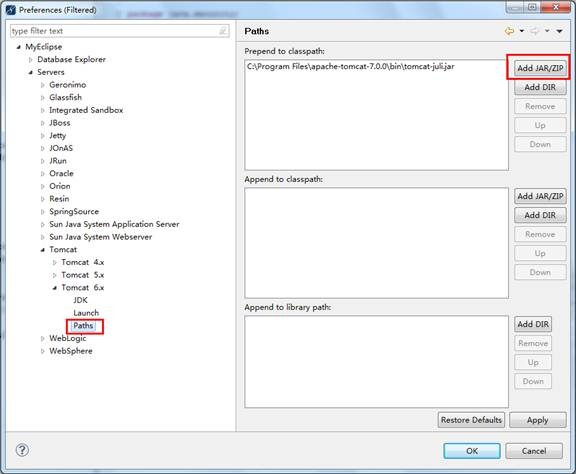The height and width of the screenshot is (474, 576).
Task: Select the Paths tree item
Action: [x=83, y=326]
